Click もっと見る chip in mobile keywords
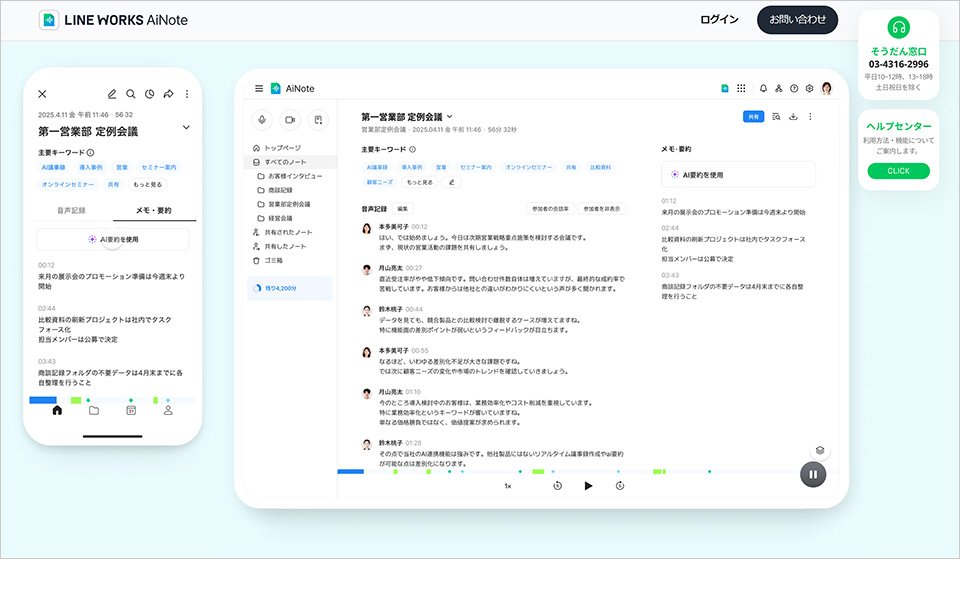Viewport: 960px width, 590px height. (x=148, y=184)
